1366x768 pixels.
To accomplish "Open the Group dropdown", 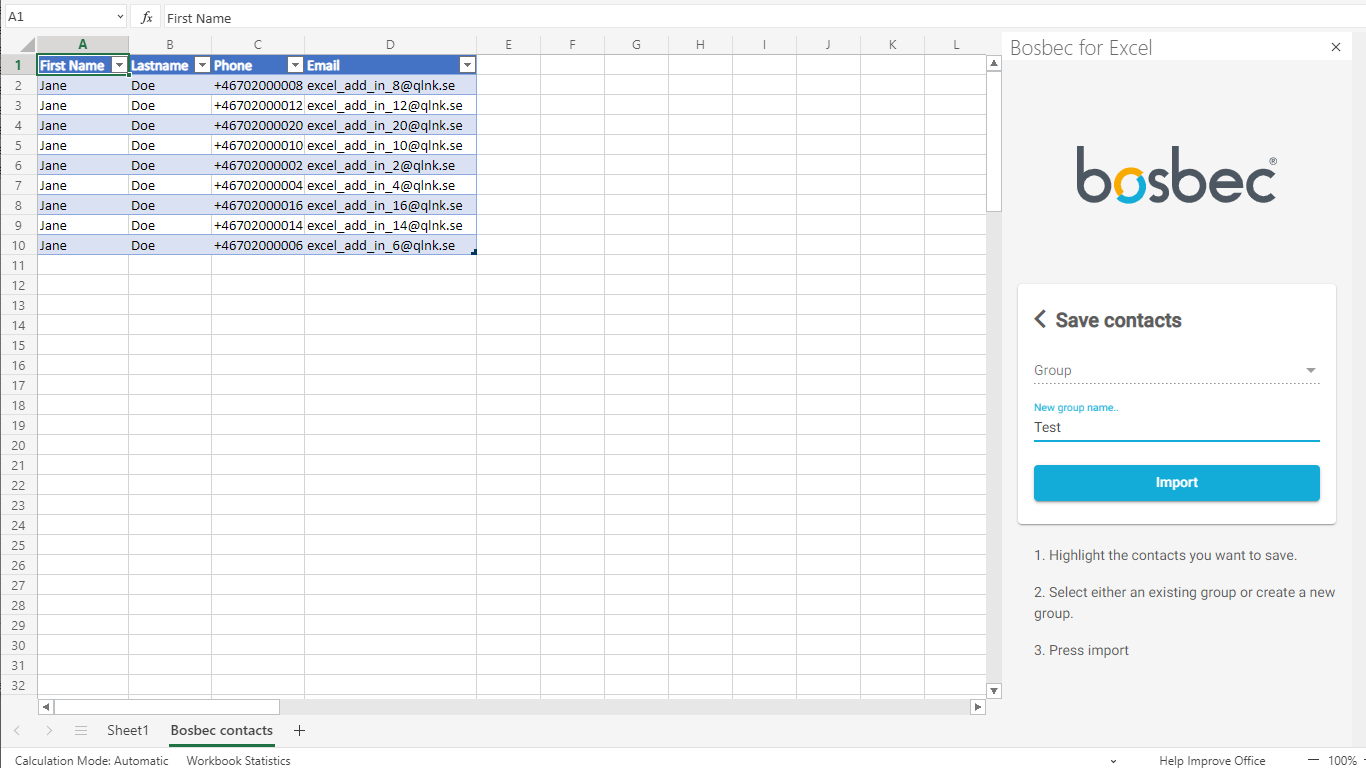I will coord(1177,370).
